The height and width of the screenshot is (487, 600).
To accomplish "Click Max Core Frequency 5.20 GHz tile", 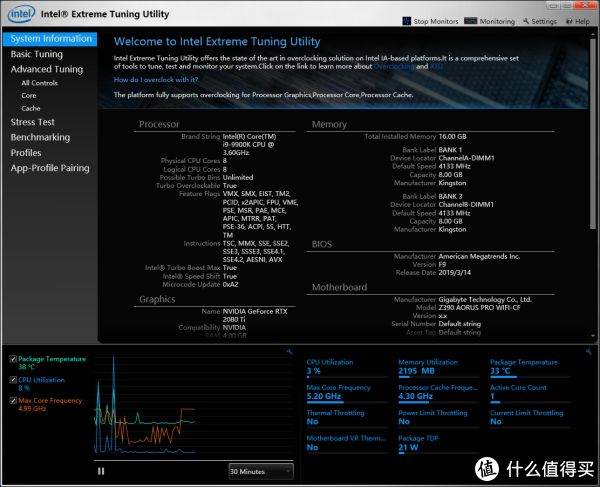I will pyautogui.click(x=347, y=393).
